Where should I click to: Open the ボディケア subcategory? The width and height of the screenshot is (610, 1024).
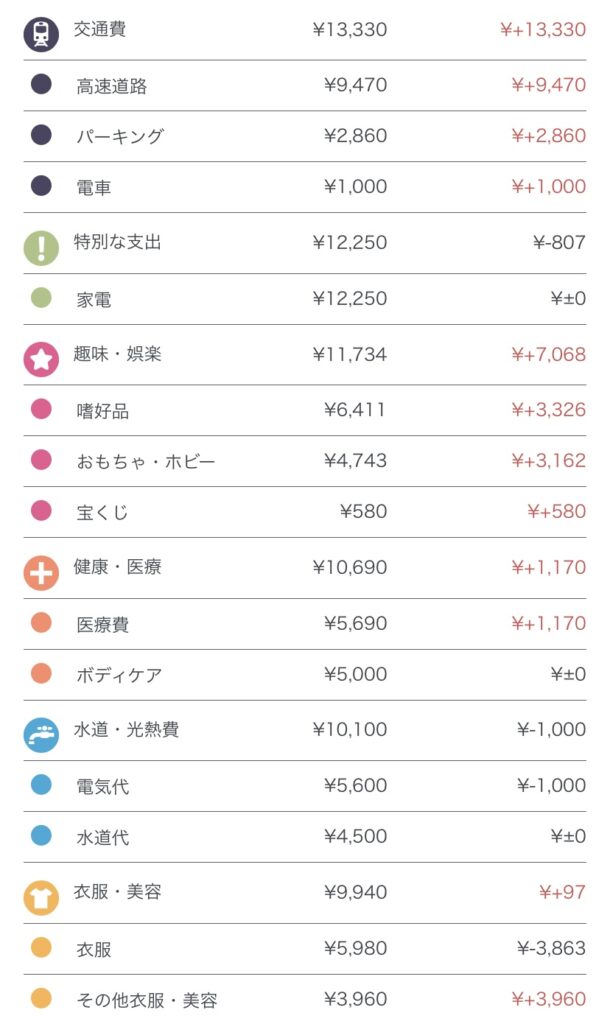[119, 676]
